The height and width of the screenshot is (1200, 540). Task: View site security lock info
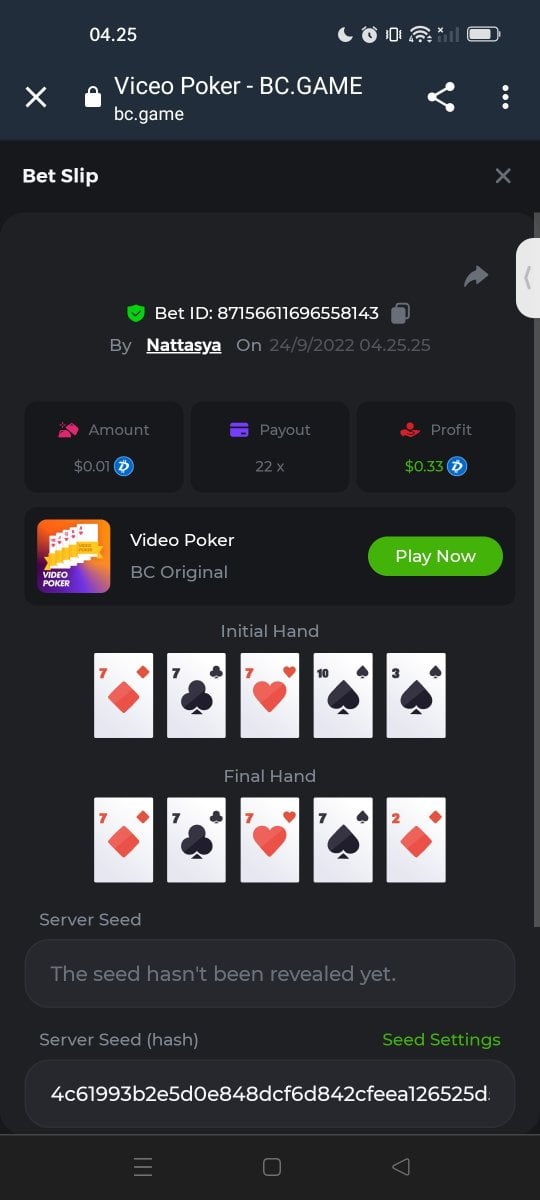point(93,97)
